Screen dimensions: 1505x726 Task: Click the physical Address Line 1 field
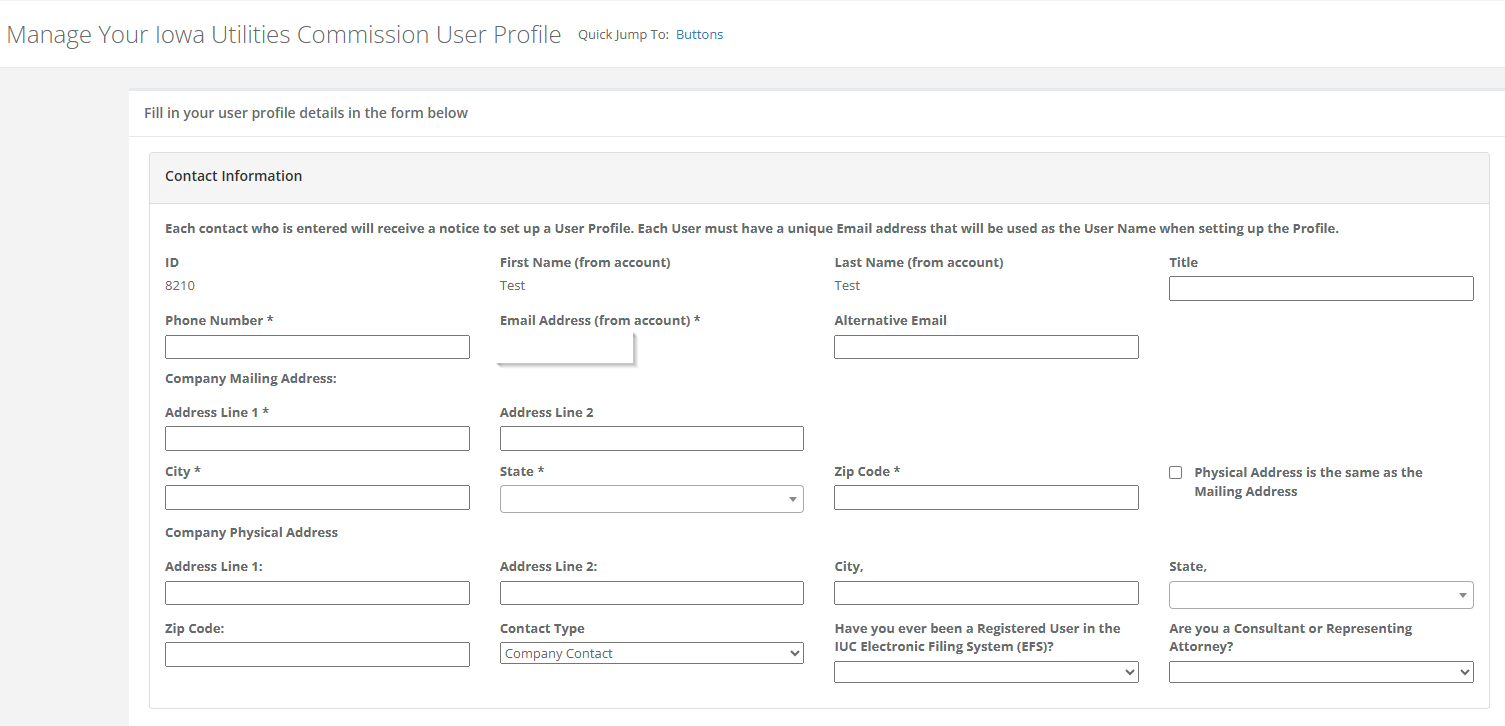(317, 593)
